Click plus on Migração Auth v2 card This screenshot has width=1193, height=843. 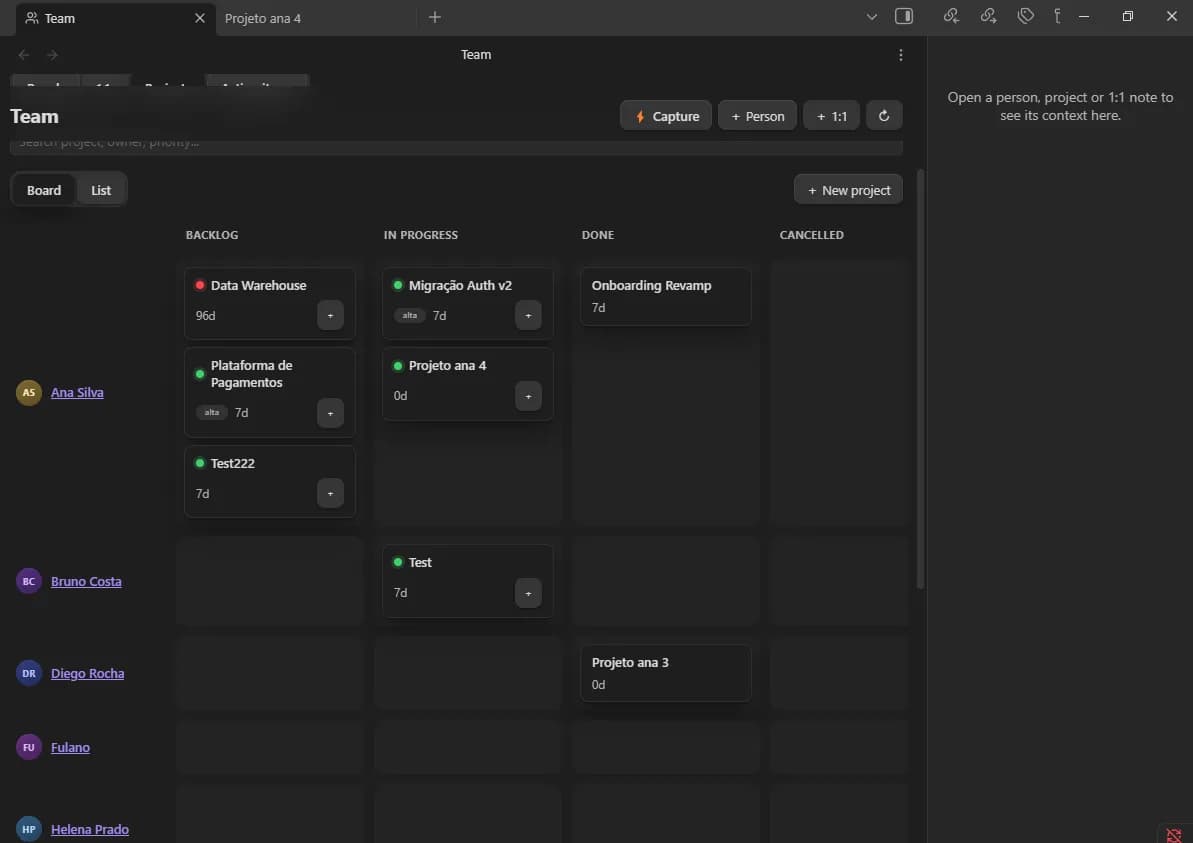(x=528, y=315)
